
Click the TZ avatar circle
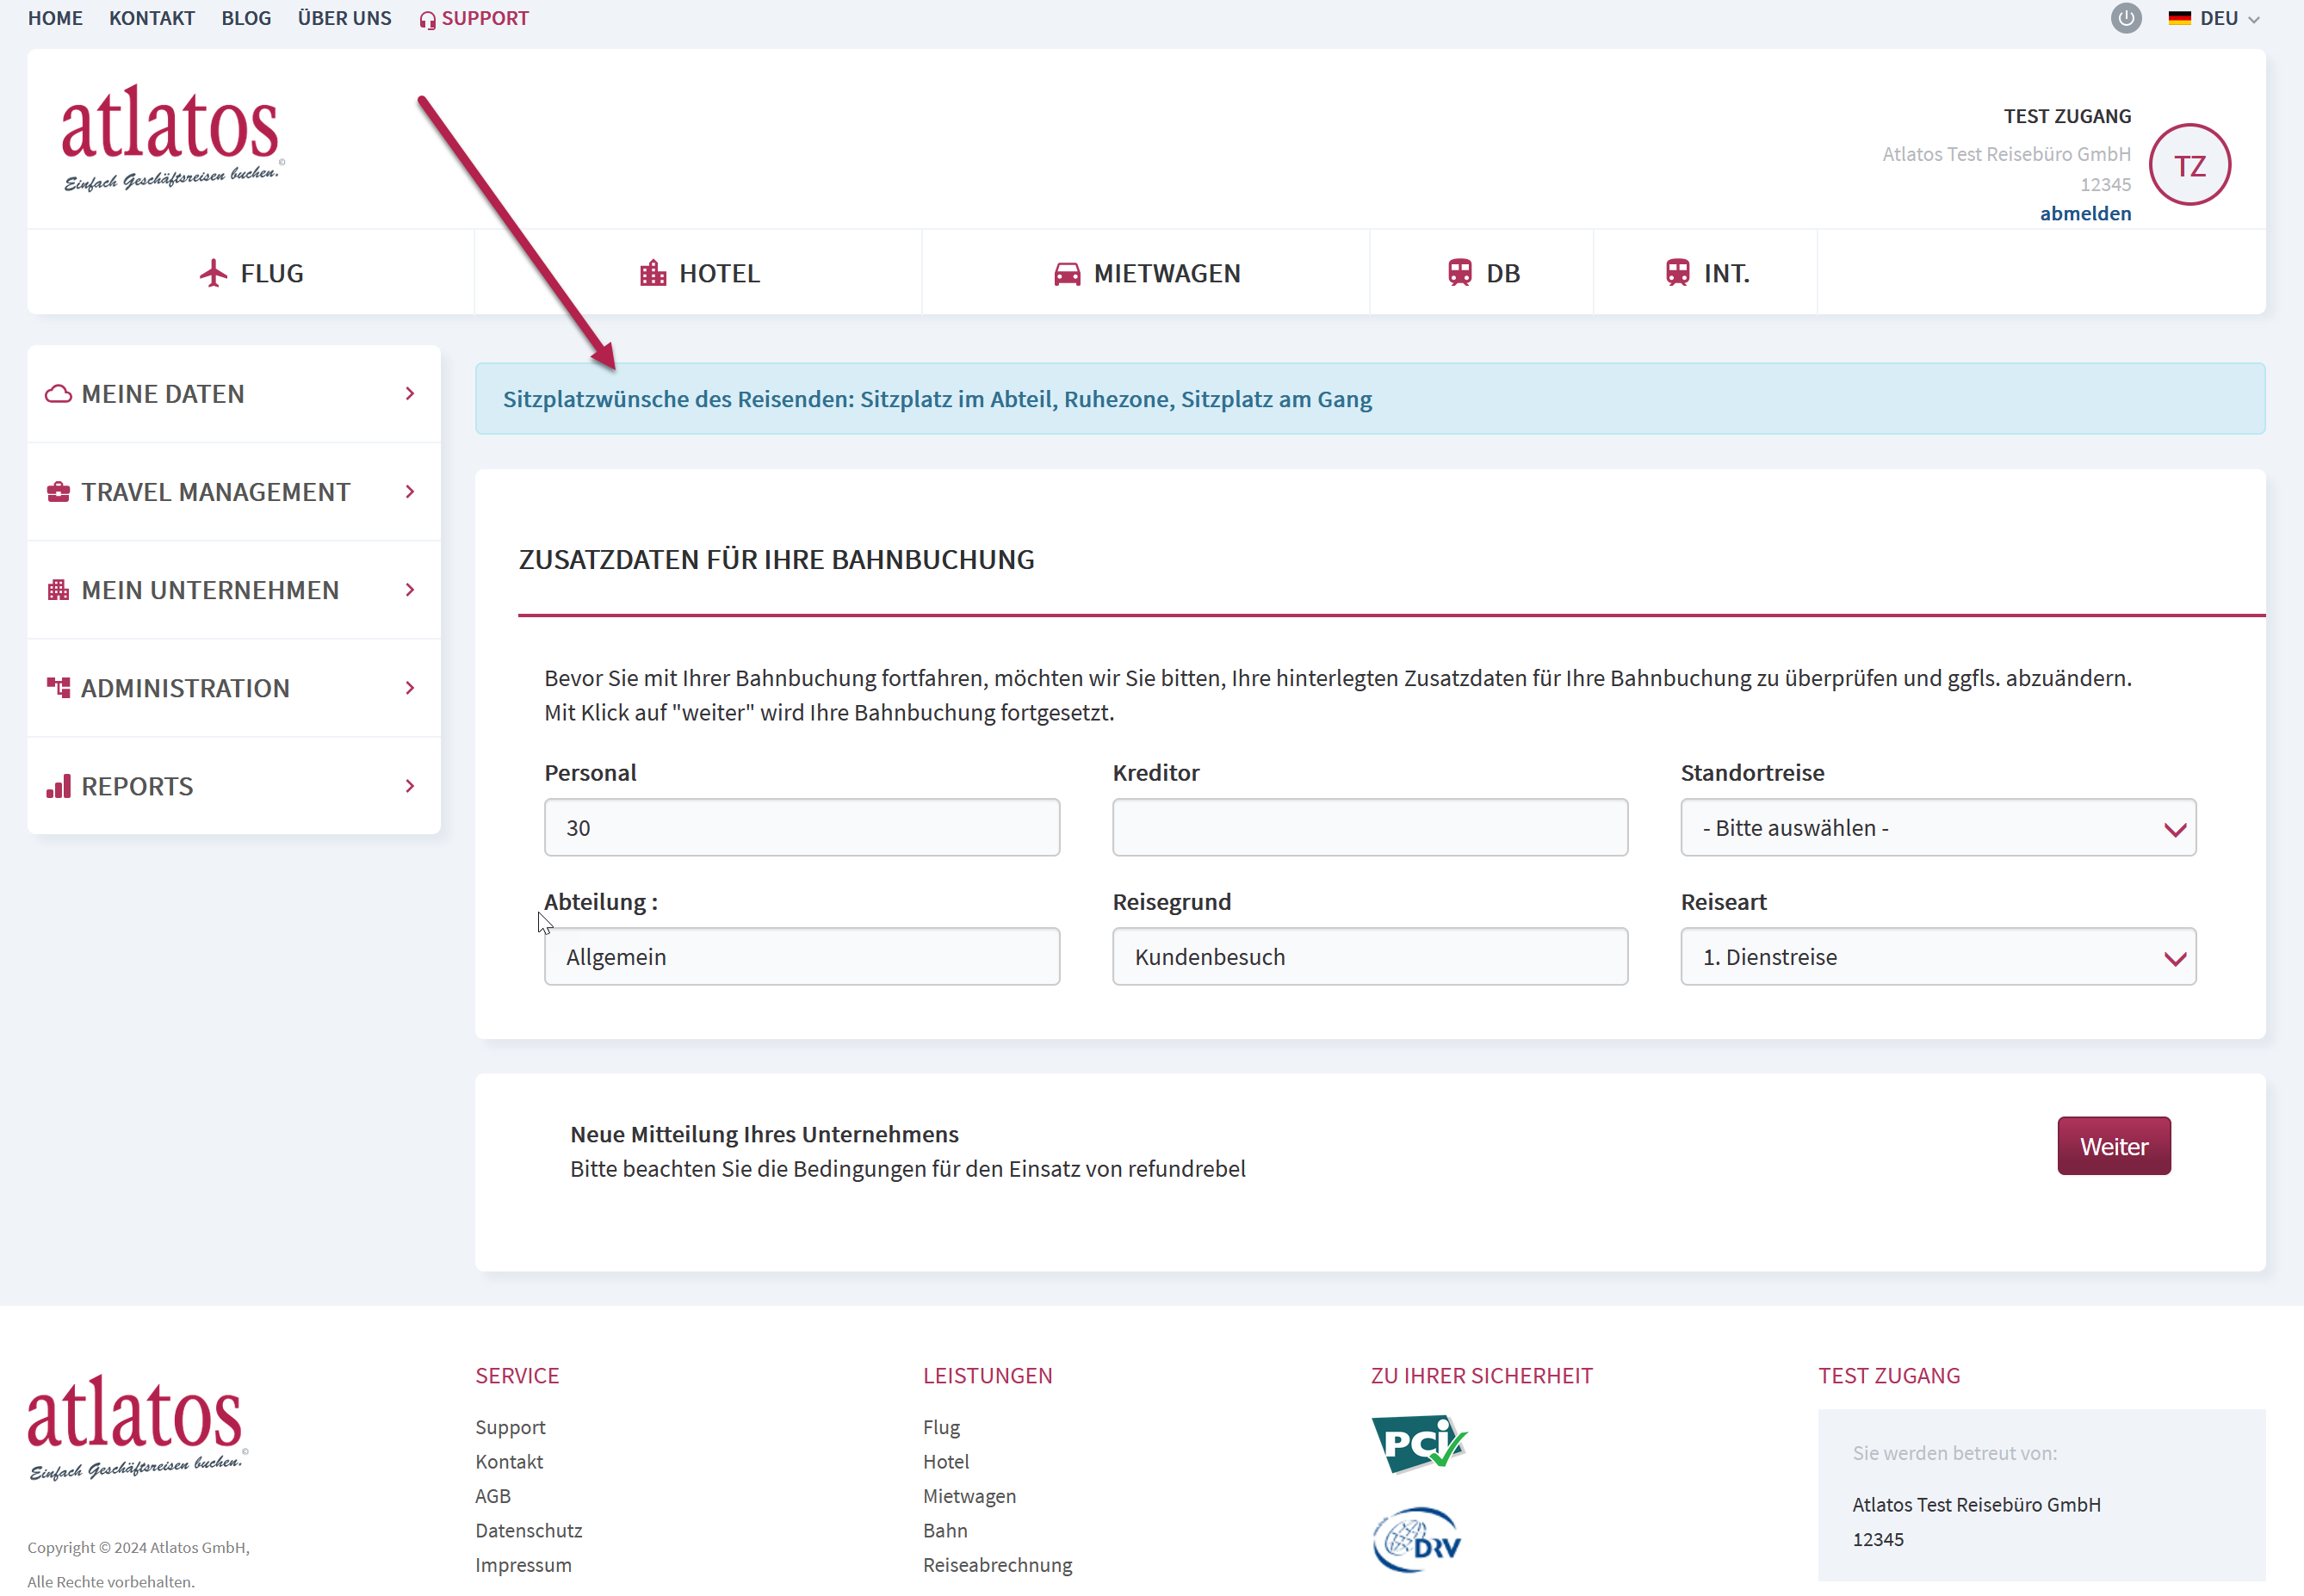2190,165
